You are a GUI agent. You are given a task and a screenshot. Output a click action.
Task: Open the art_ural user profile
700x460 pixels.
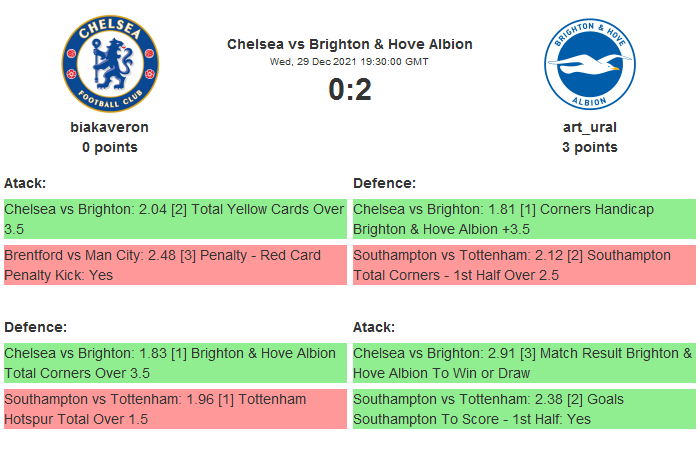[x=589, y=127]
